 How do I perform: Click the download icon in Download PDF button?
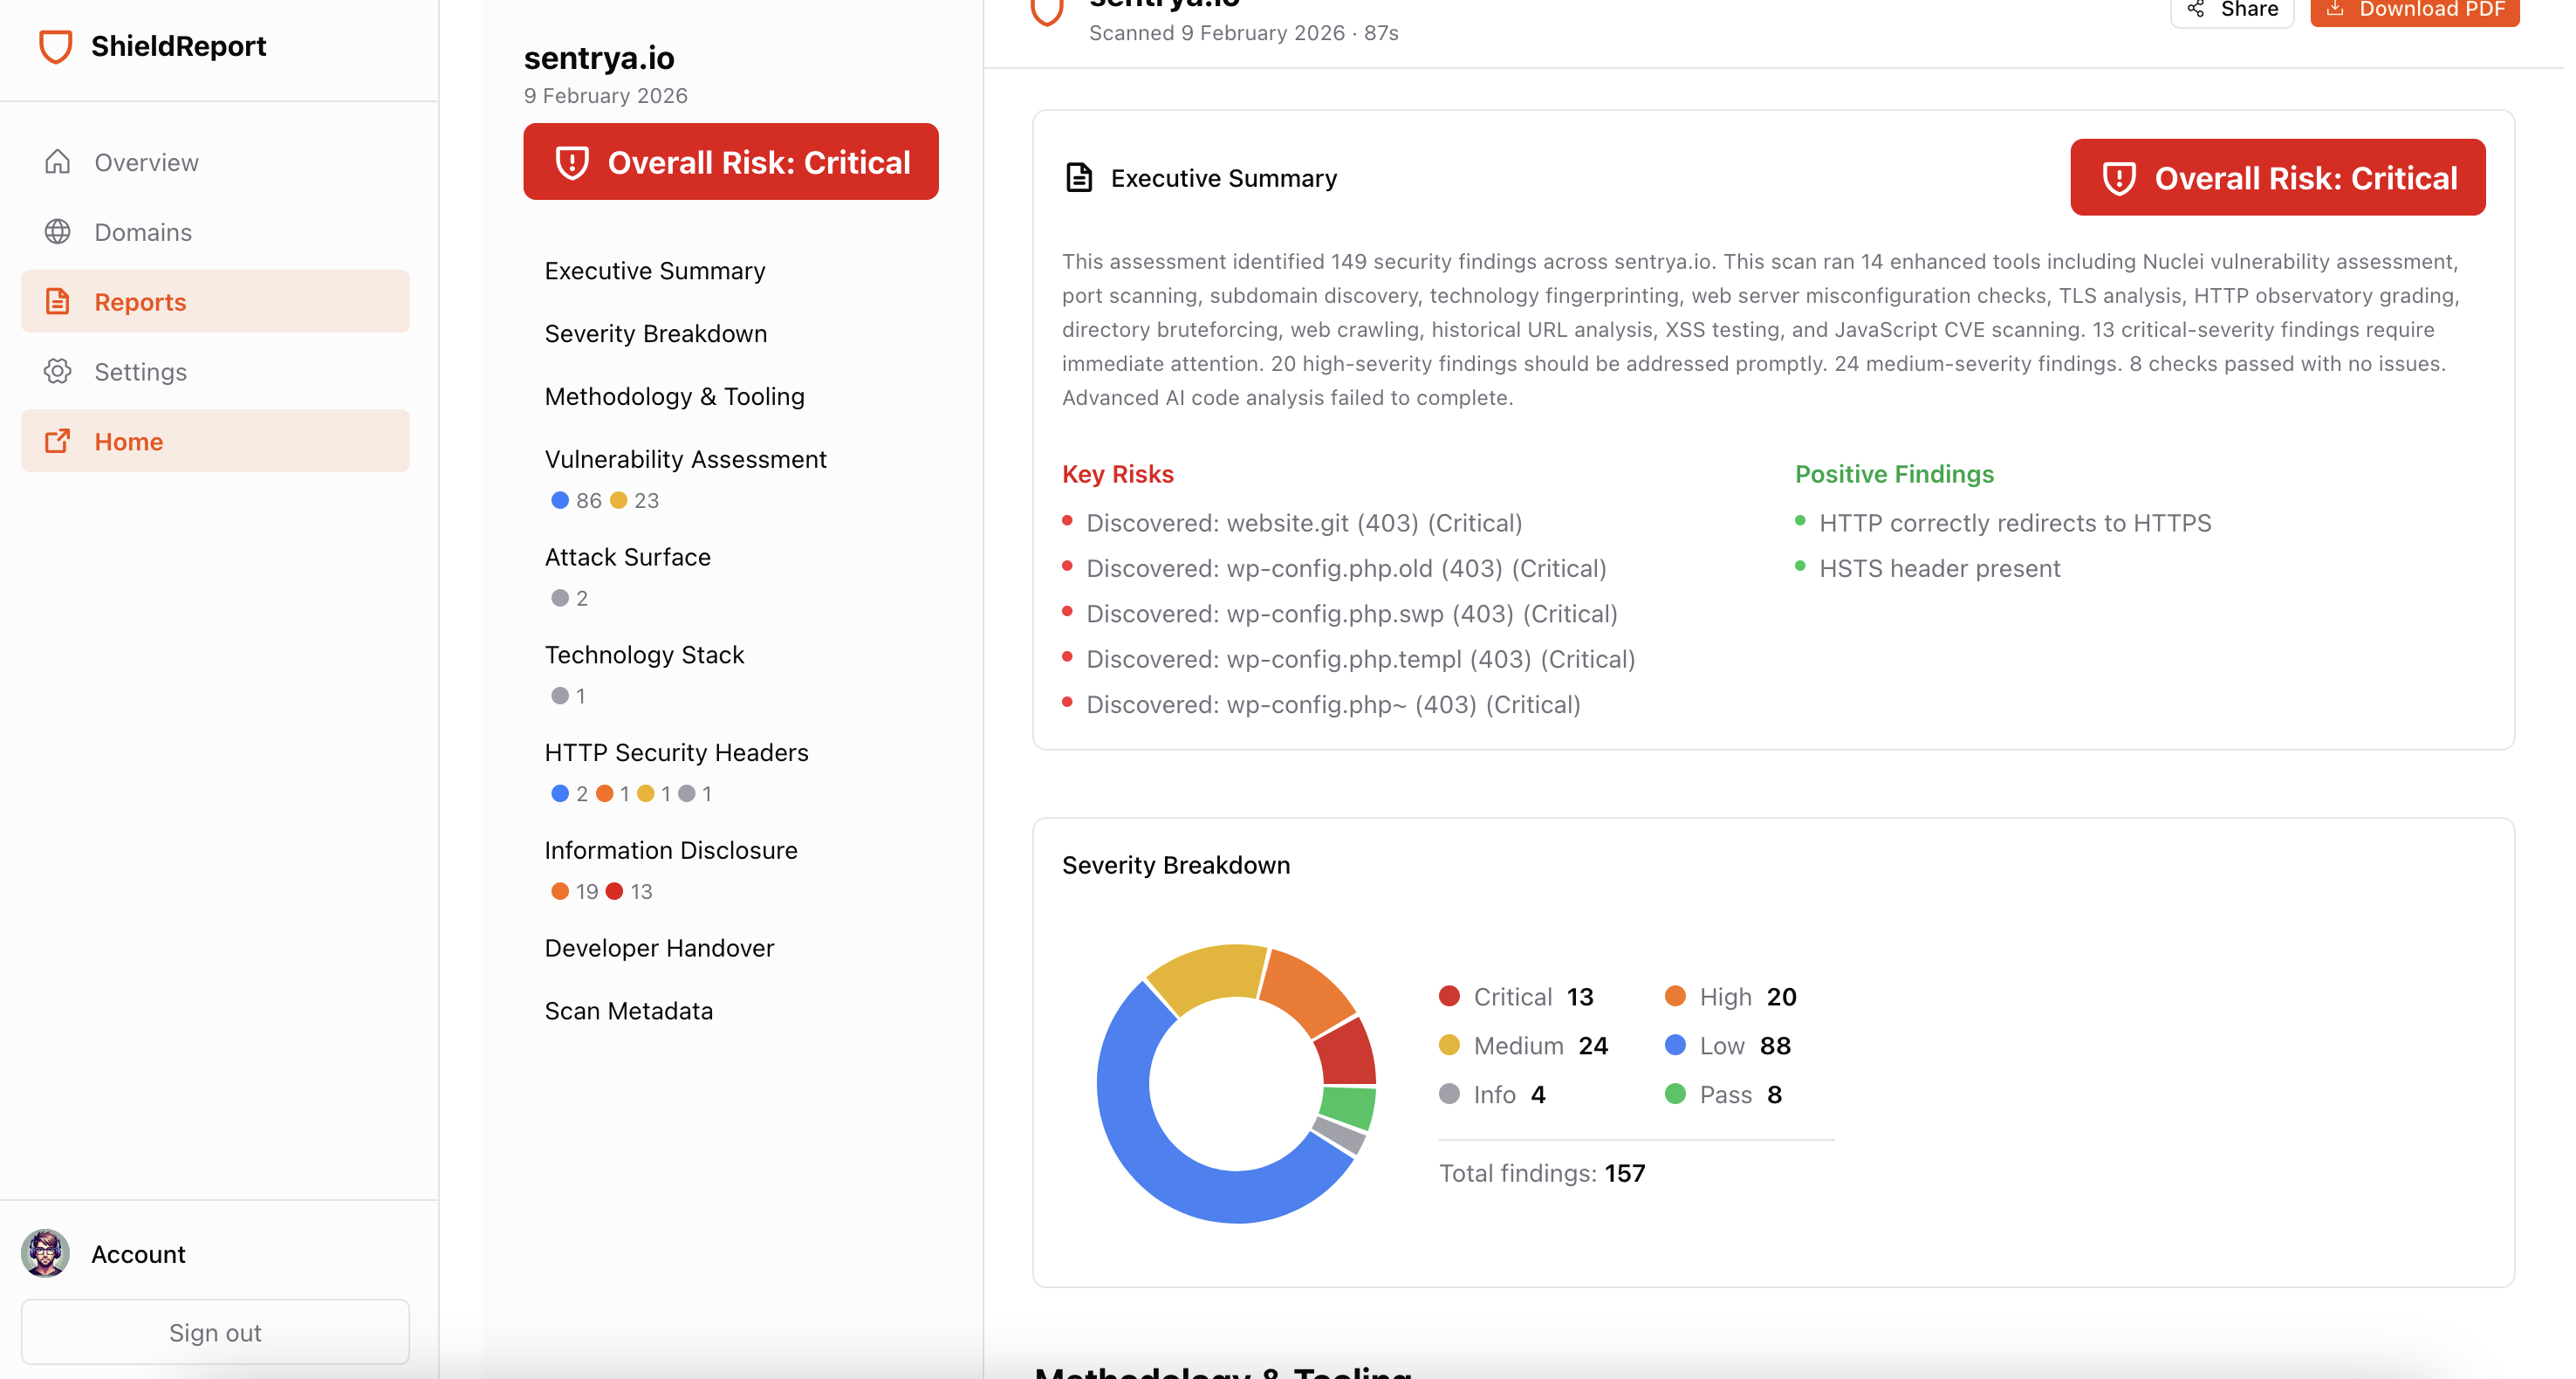(2334, 9)
